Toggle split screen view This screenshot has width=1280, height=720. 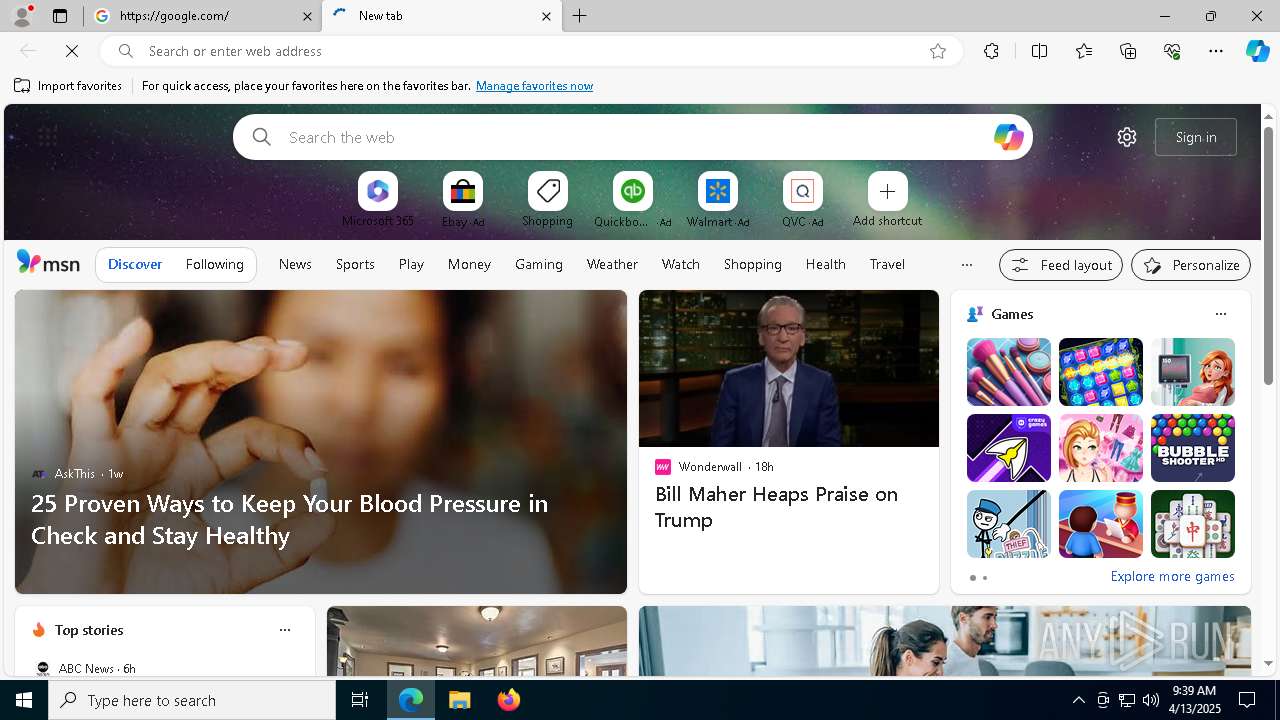1039,51
